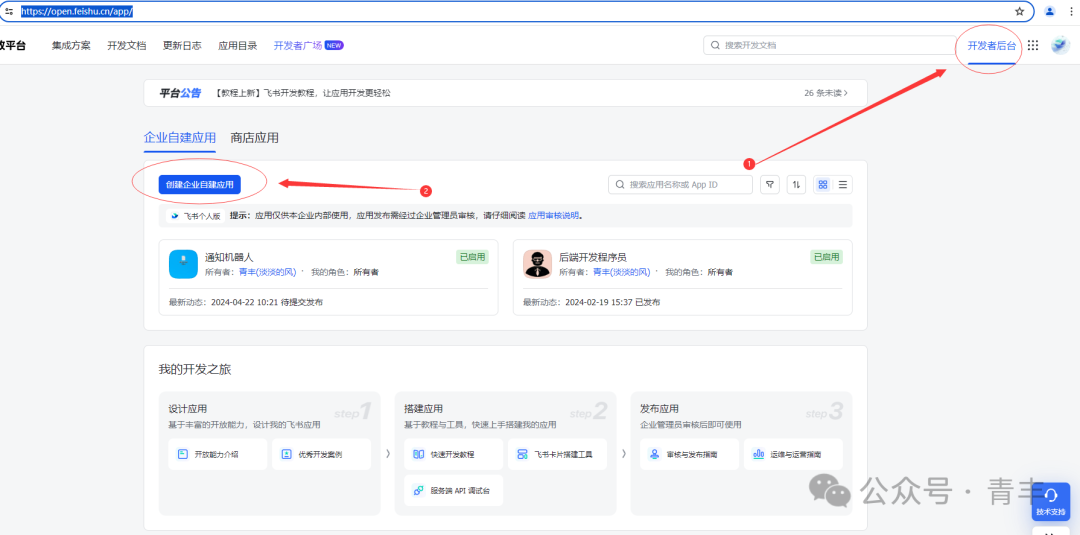Open 应用目录 in top navigation
This screenshot has width=1080, height=535.
point(238,45)
